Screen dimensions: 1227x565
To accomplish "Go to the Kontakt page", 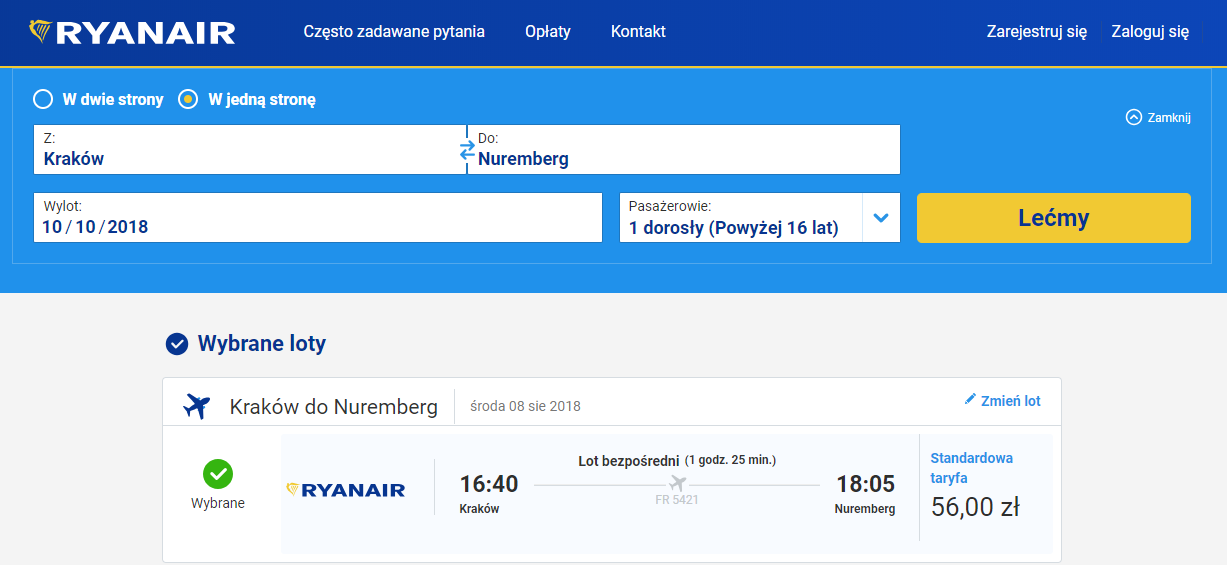I will 638,32.
